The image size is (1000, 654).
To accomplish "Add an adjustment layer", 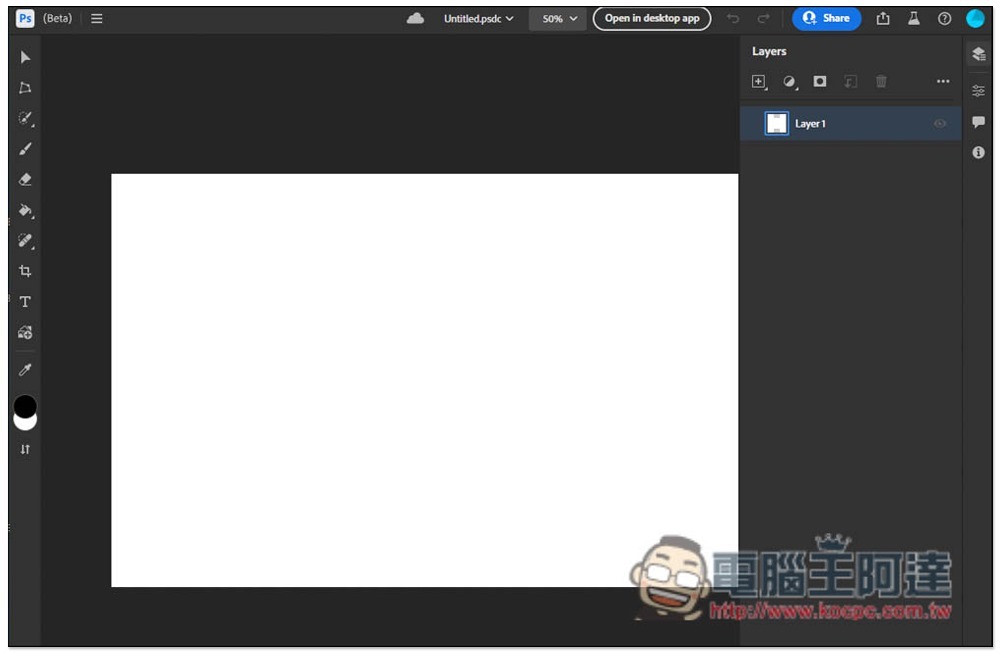I will coord(790,82).
